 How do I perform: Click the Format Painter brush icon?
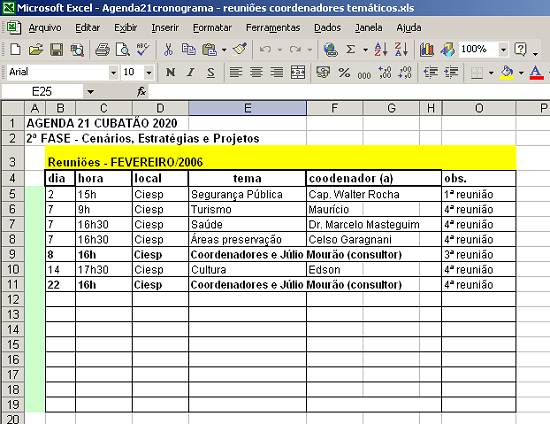(x=240, y=49)
